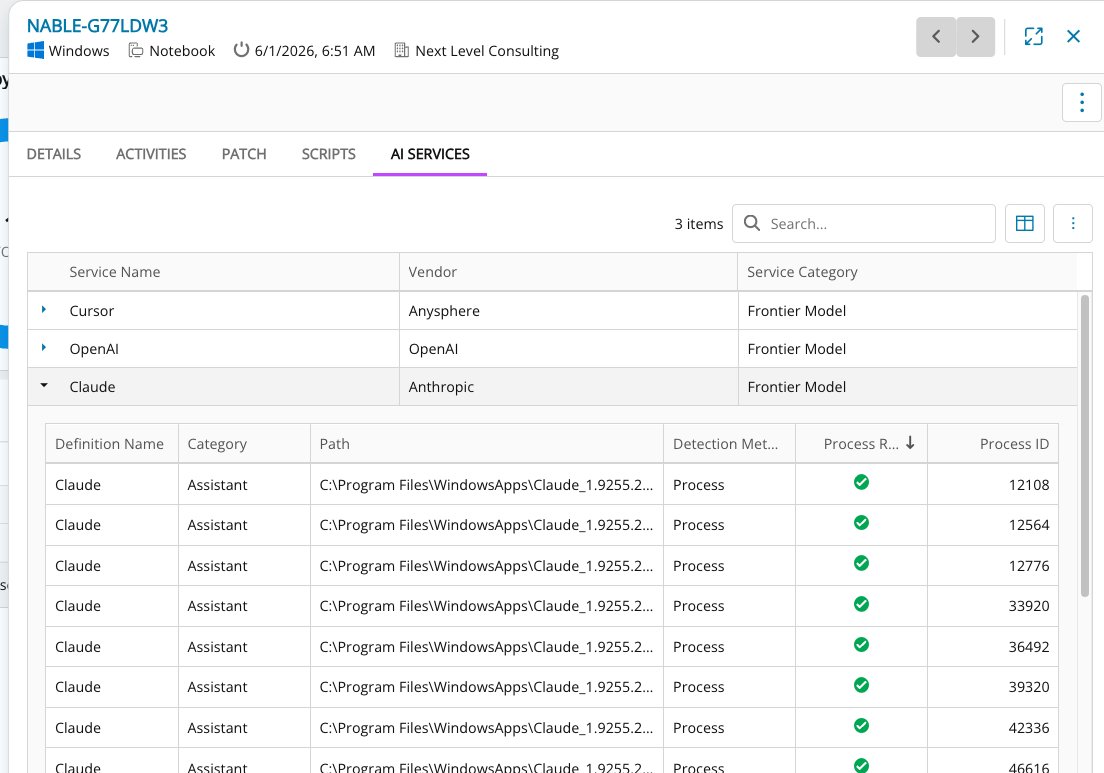Collapse the Claude service row
This screenshot has width=1104, height=773.
coord(44,386)
